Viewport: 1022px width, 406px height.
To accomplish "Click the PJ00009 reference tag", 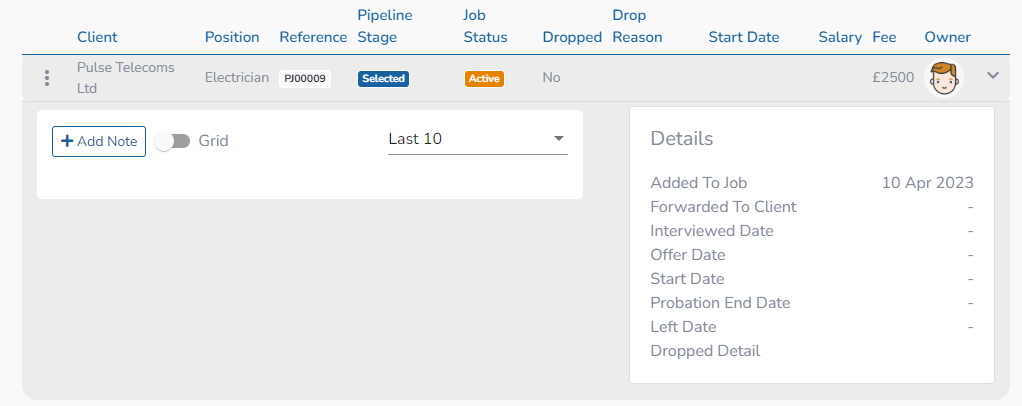I will (305, 78).
